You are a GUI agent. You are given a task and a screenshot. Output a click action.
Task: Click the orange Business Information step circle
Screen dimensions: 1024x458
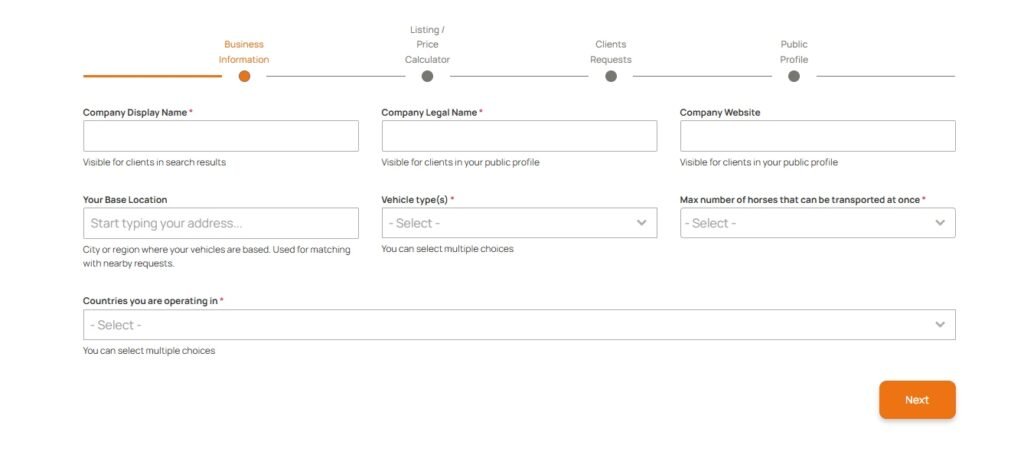tap(244, 76)
